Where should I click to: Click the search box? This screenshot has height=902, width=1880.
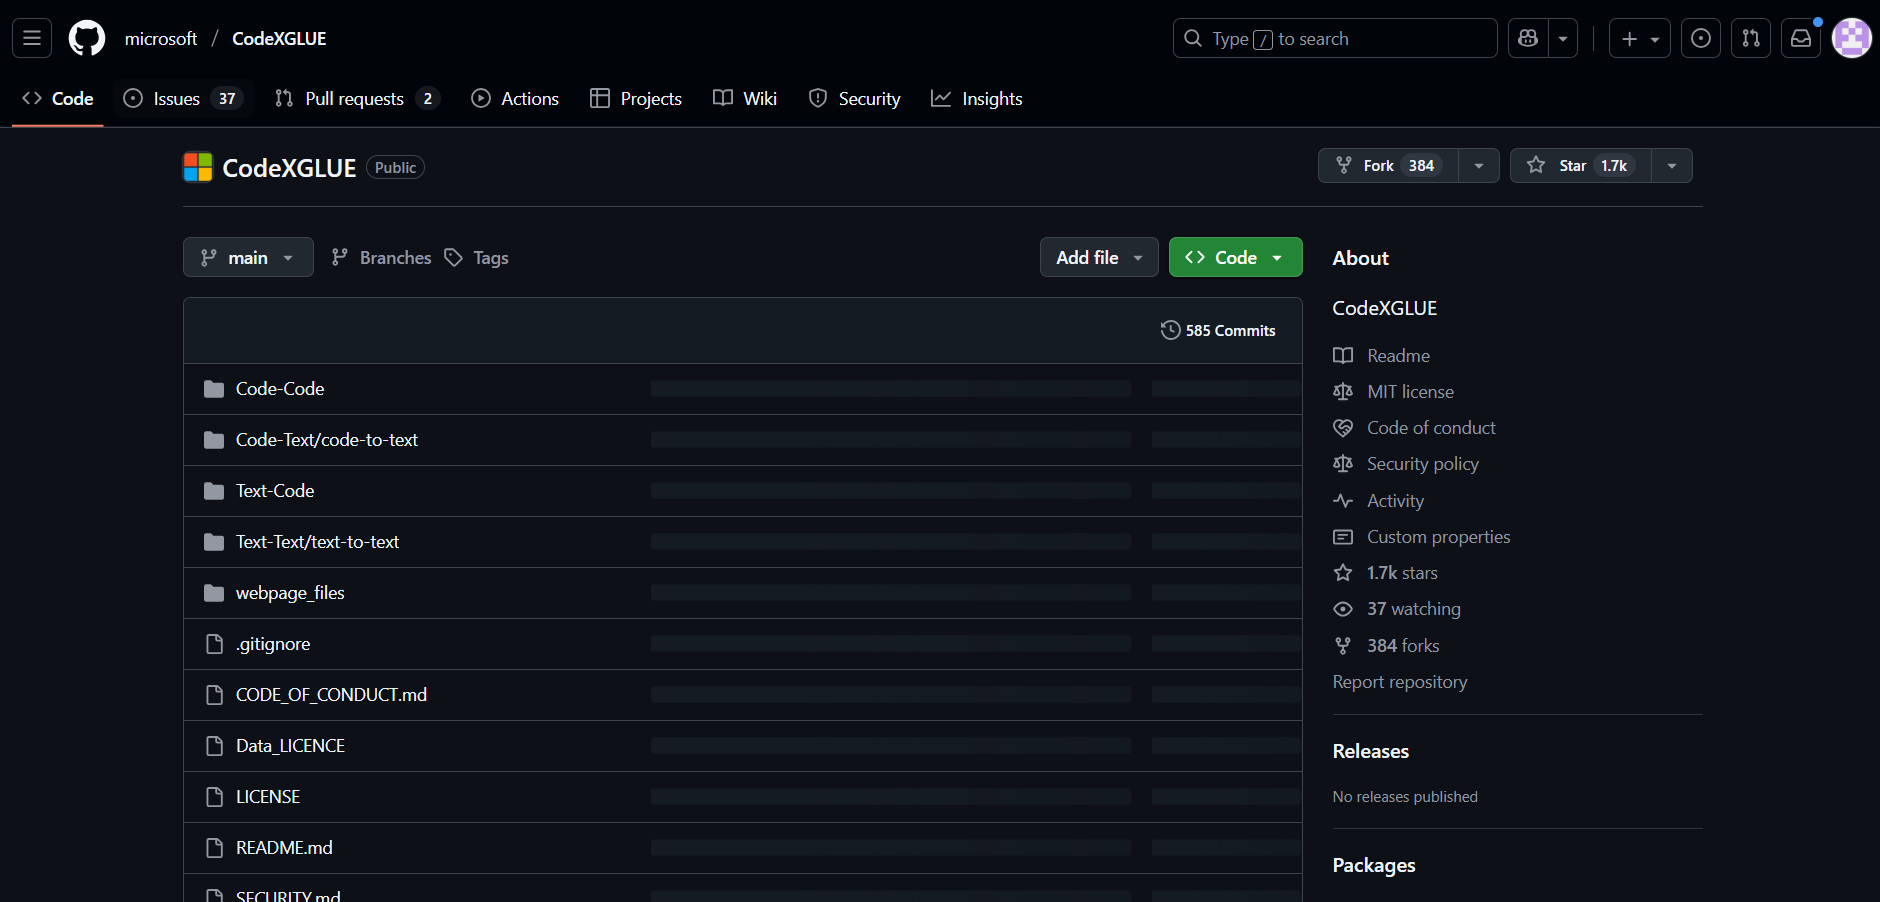(x=1335, y=39)
